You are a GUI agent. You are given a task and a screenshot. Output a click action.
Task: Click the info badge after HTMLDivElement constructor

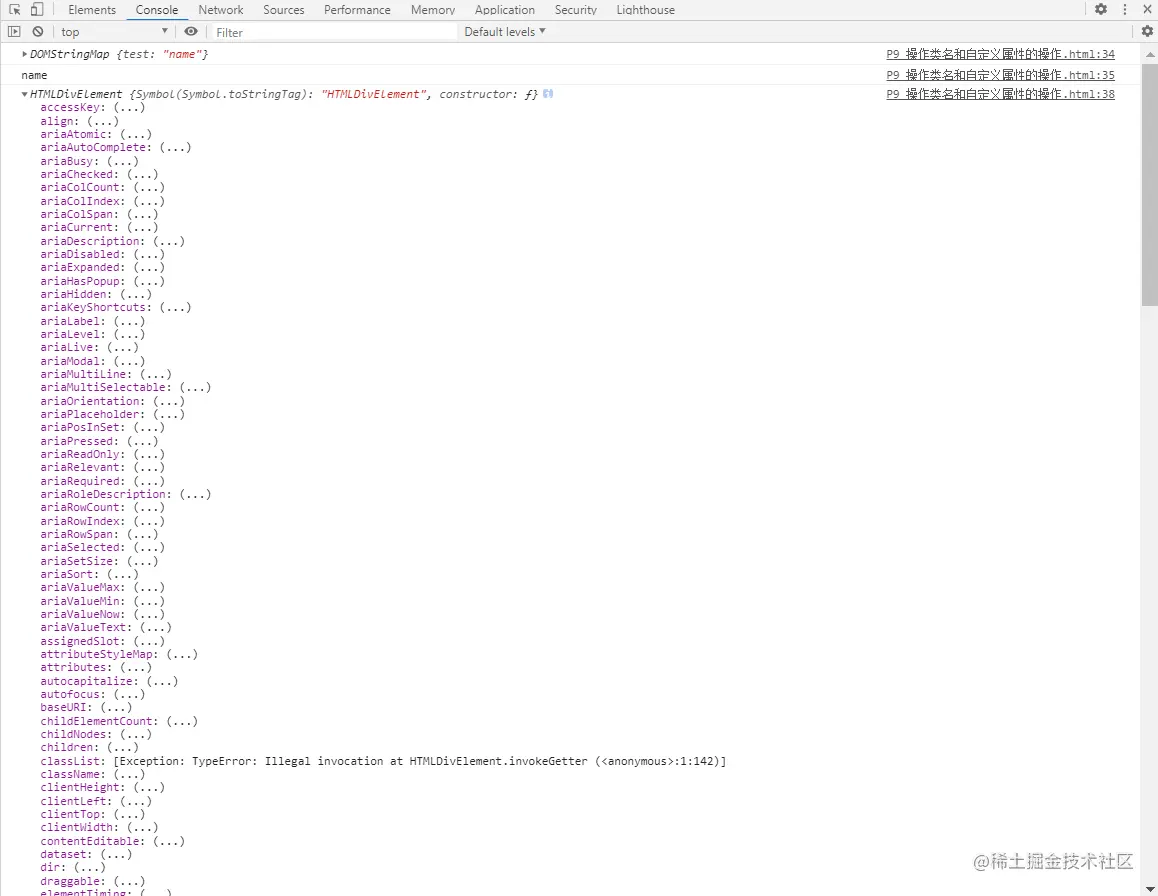click(548, 94)
